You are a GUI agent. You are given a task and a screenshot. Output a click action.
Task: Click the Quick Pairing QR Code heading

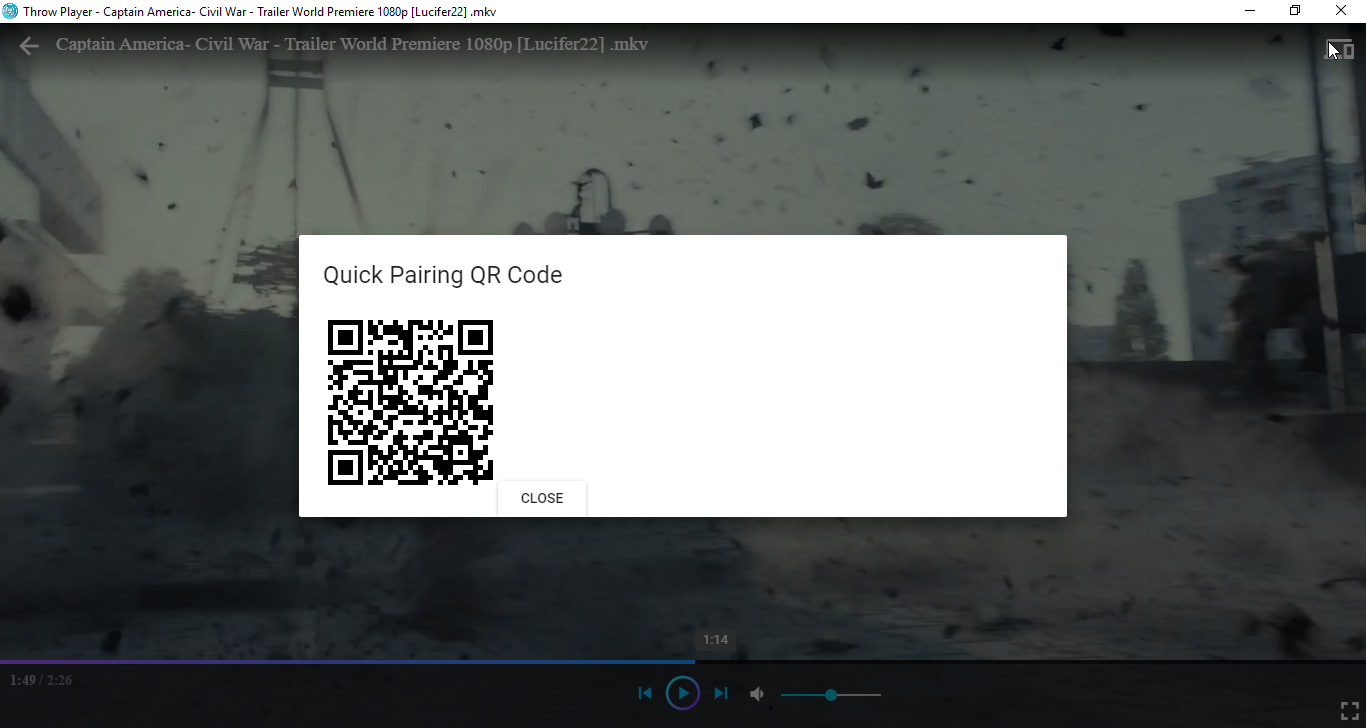(x=443, y=275)
